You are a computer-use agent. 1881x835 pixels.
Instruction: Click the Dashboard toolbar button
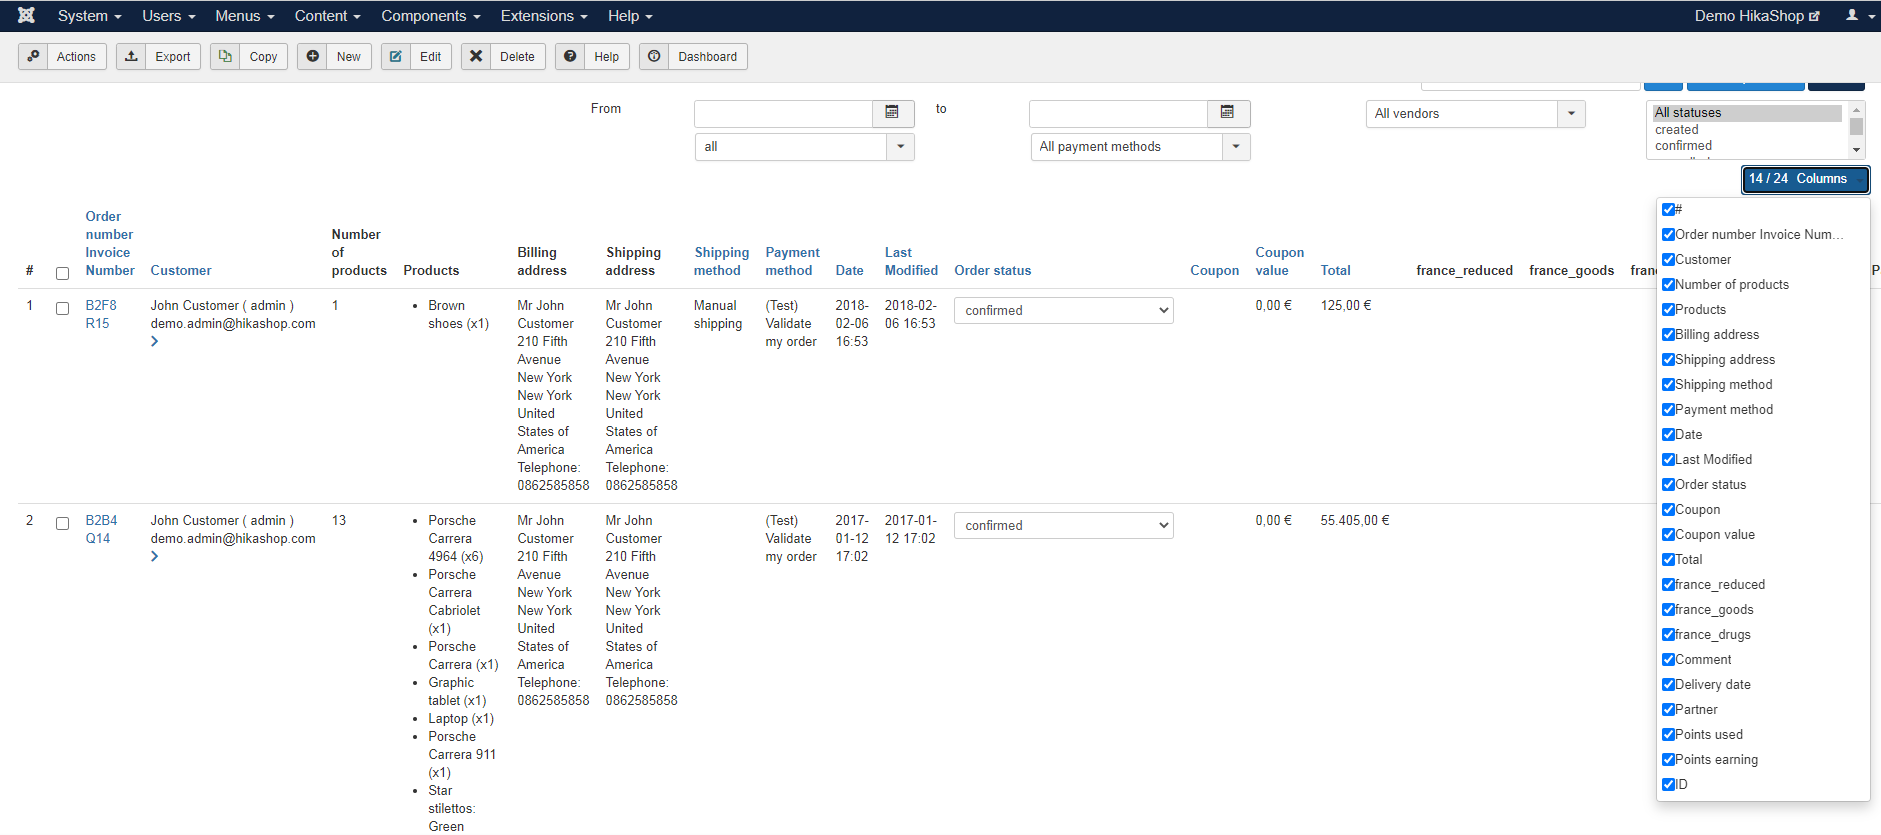coord(694,57)
